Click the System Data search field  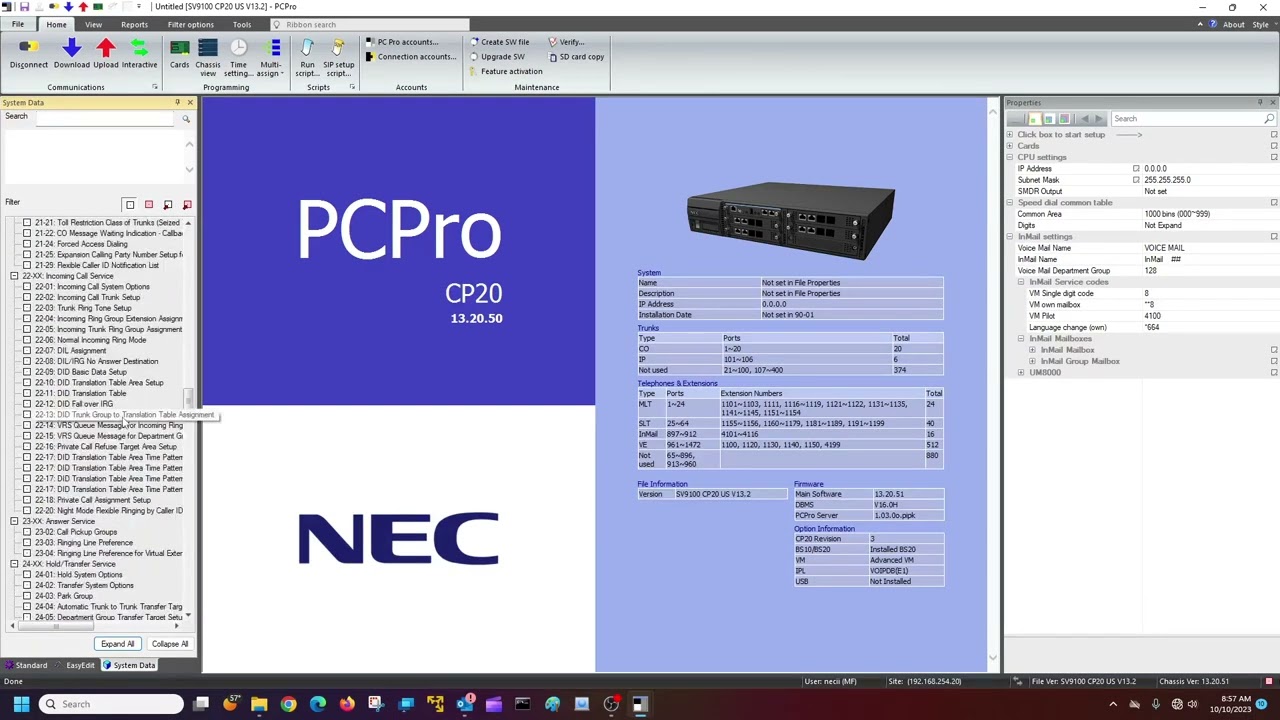107,118
